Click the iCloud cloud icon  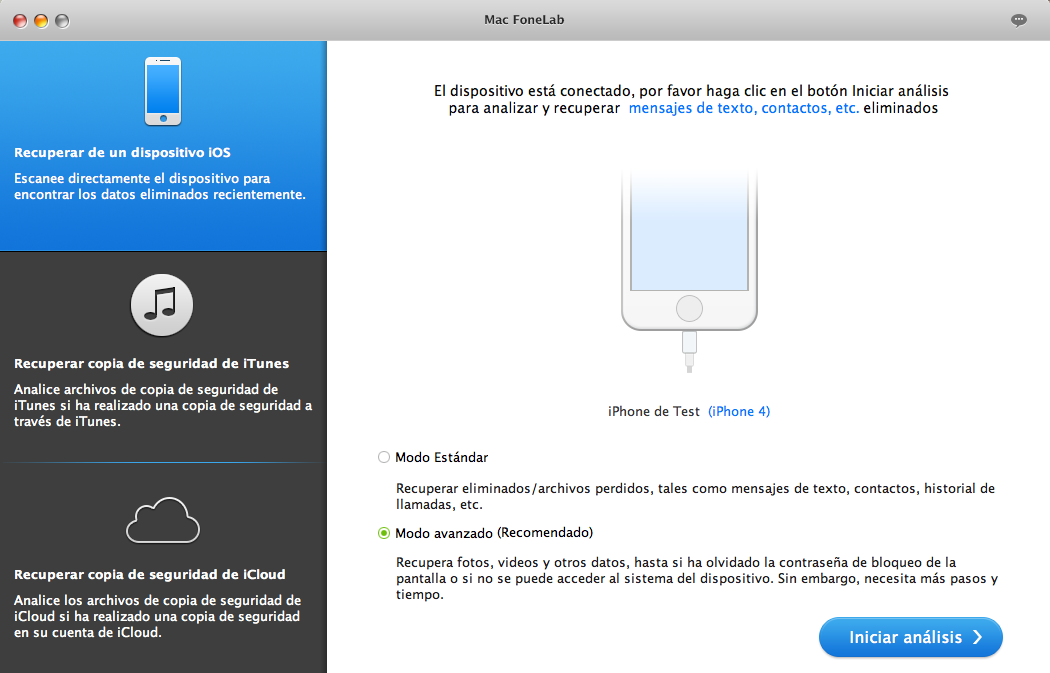tap(162, 519)
